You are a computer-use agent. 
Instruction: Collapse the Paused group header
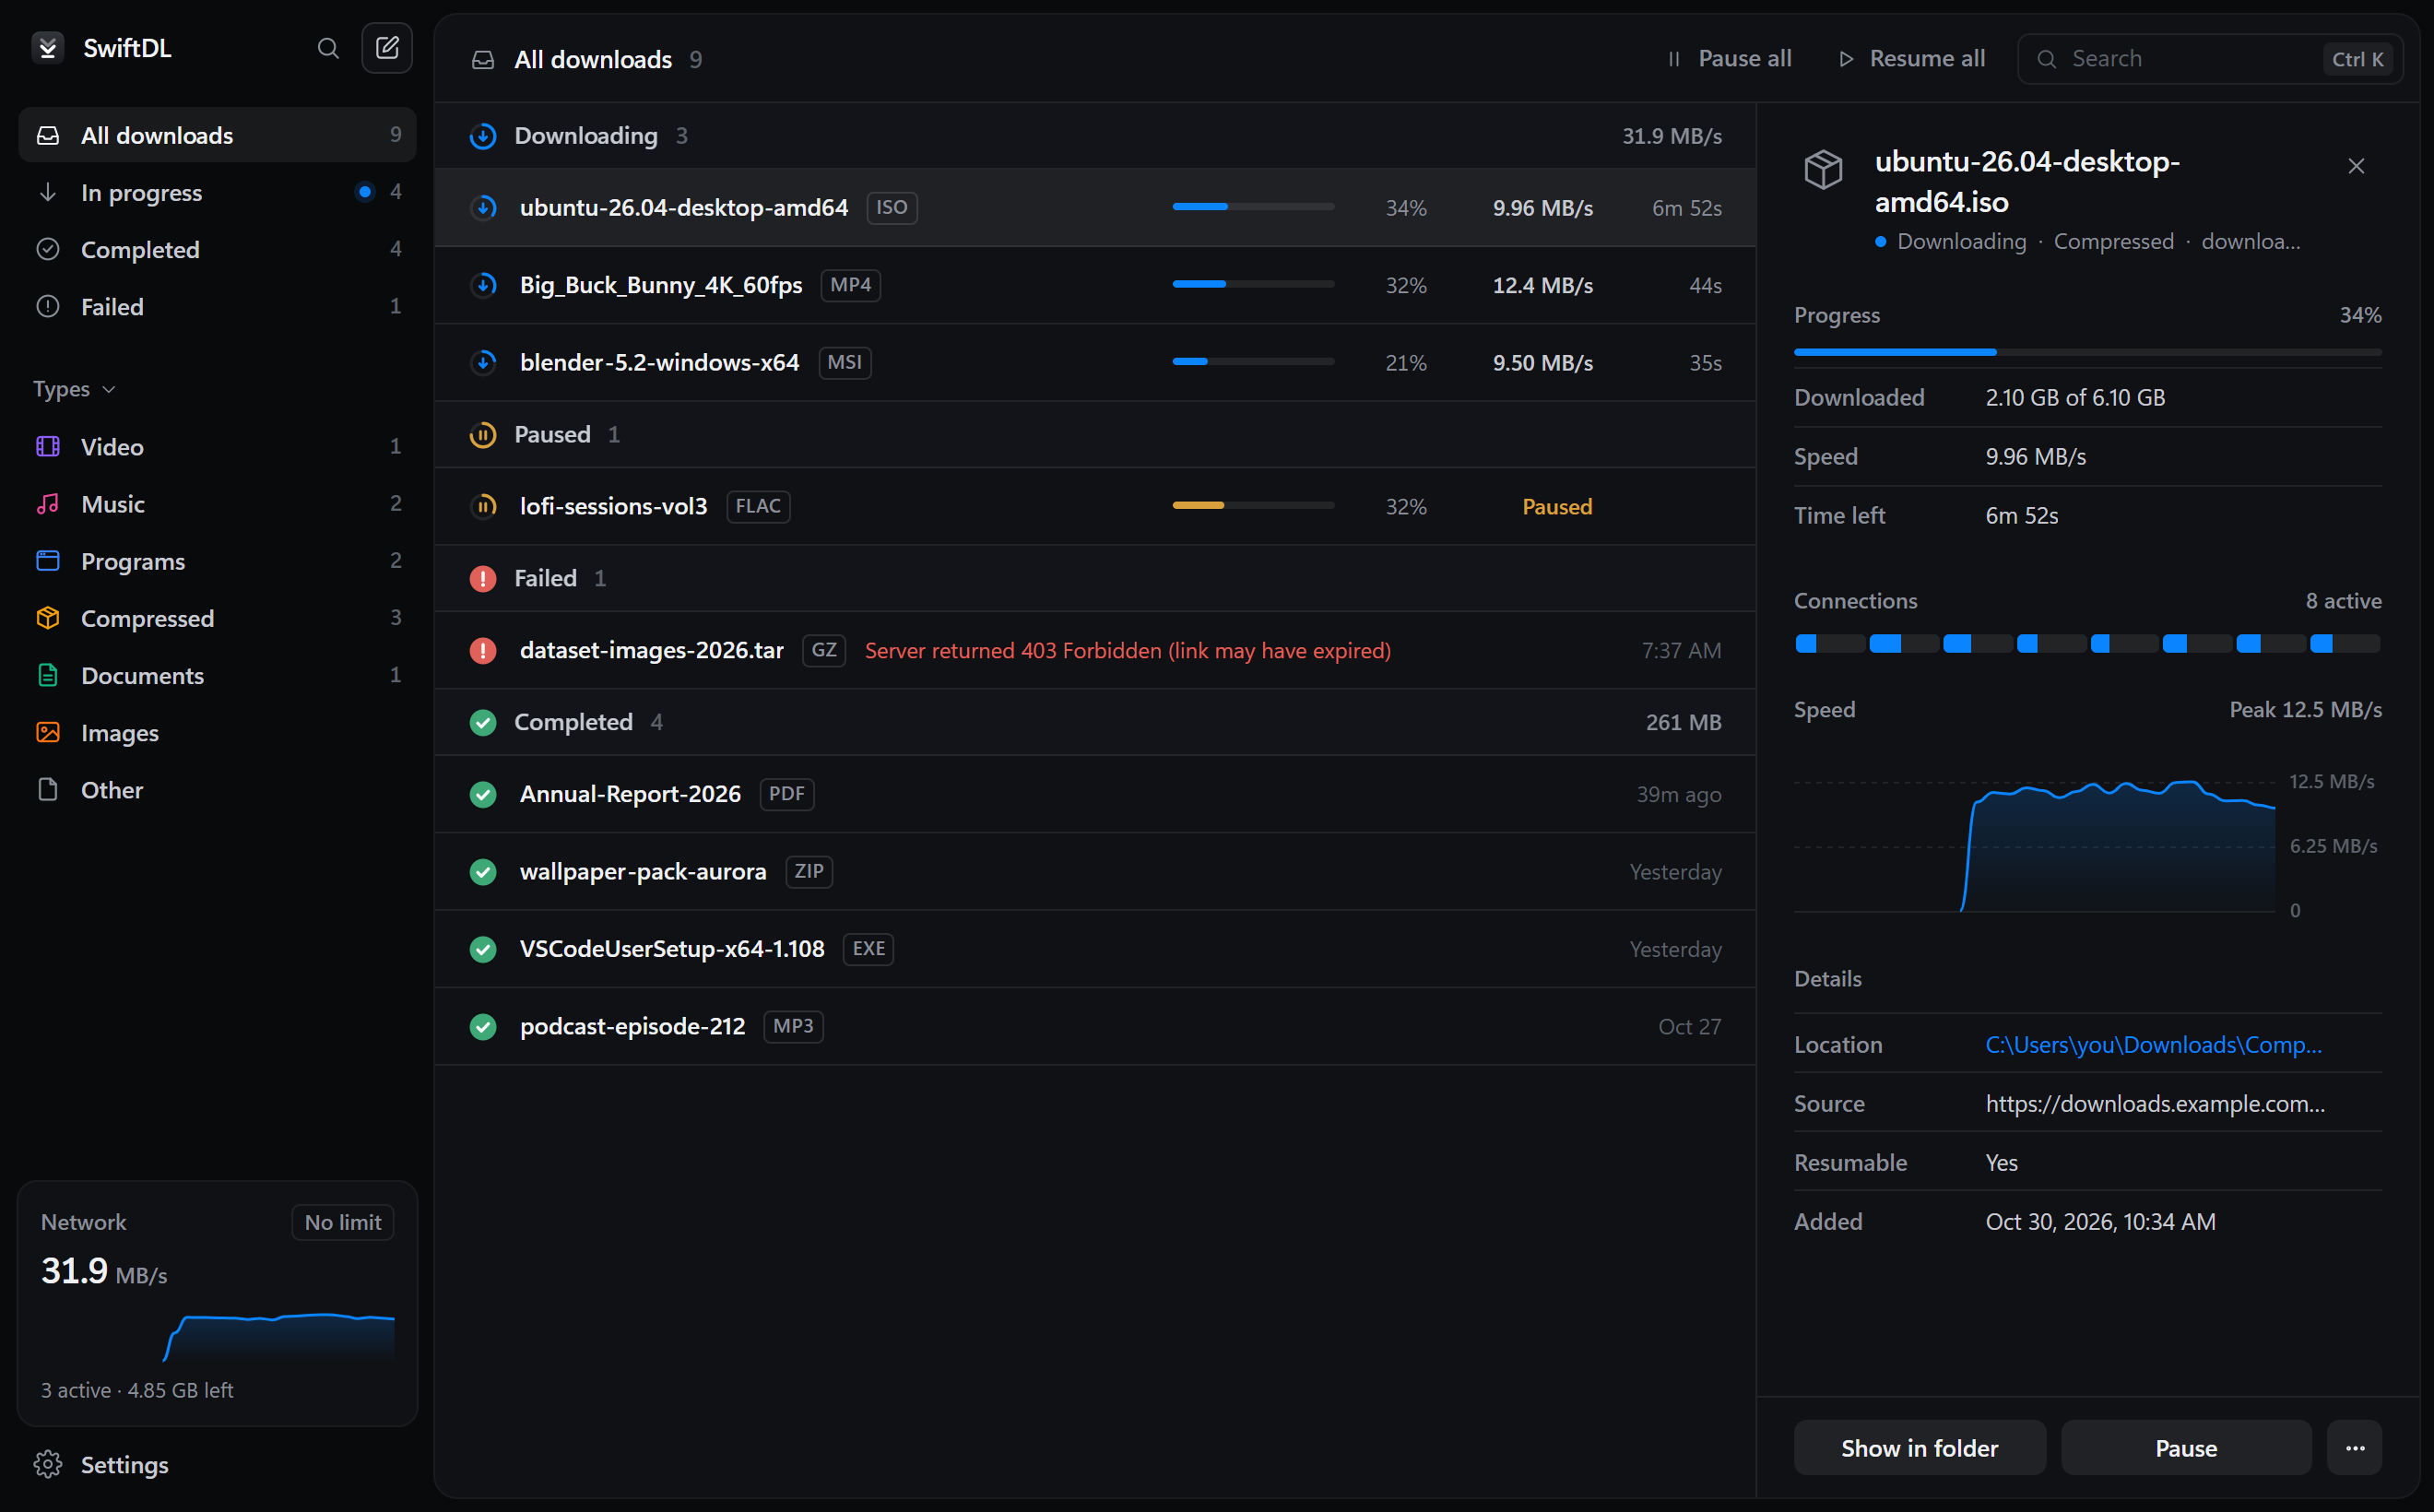pyautogui.click(x=1095, y=434)
